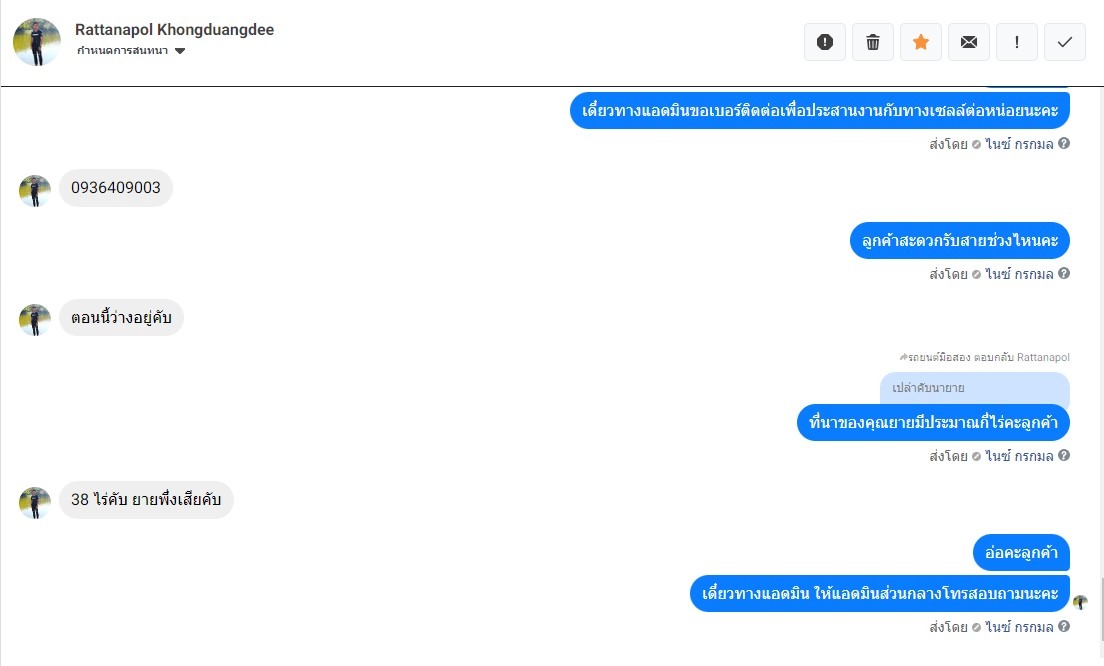1104x666 pixels.
Task: Delete conversation with the trash icon
Action: (x=872, y=42)
